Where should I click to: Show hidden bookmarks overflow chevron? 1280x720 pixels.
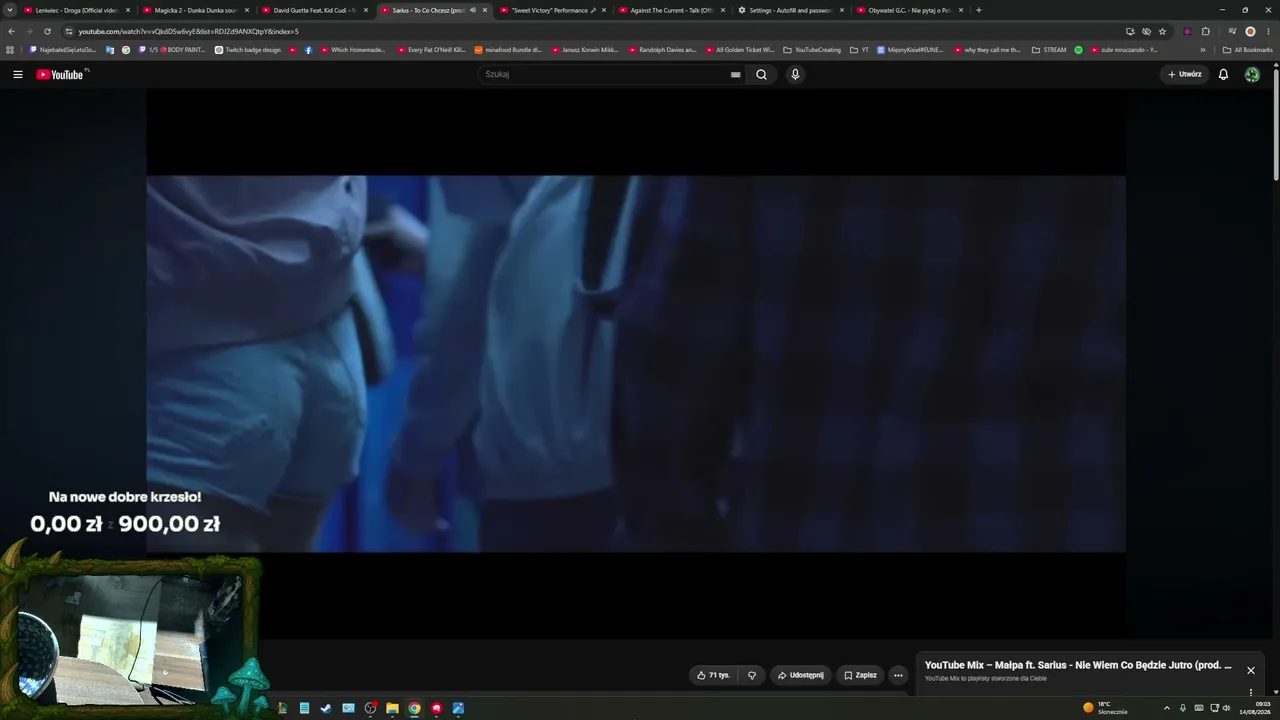1203,50
